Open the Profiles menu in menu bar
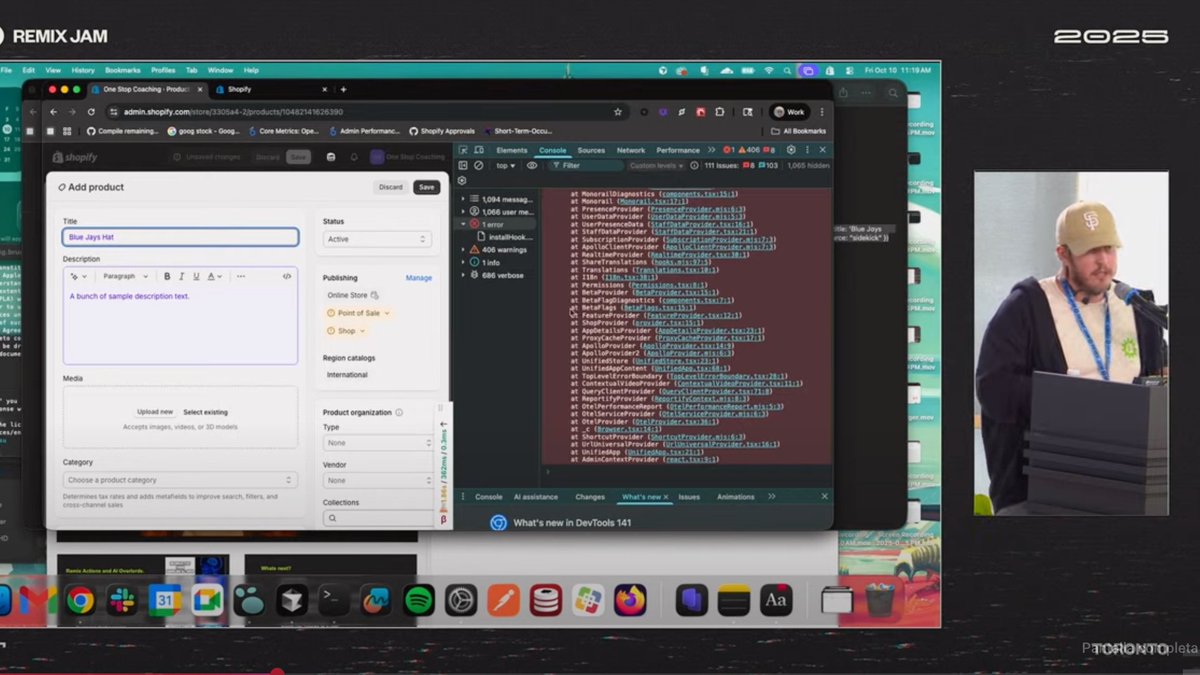The height and width of the screenshot is (675, 1200). coord(163,70)
